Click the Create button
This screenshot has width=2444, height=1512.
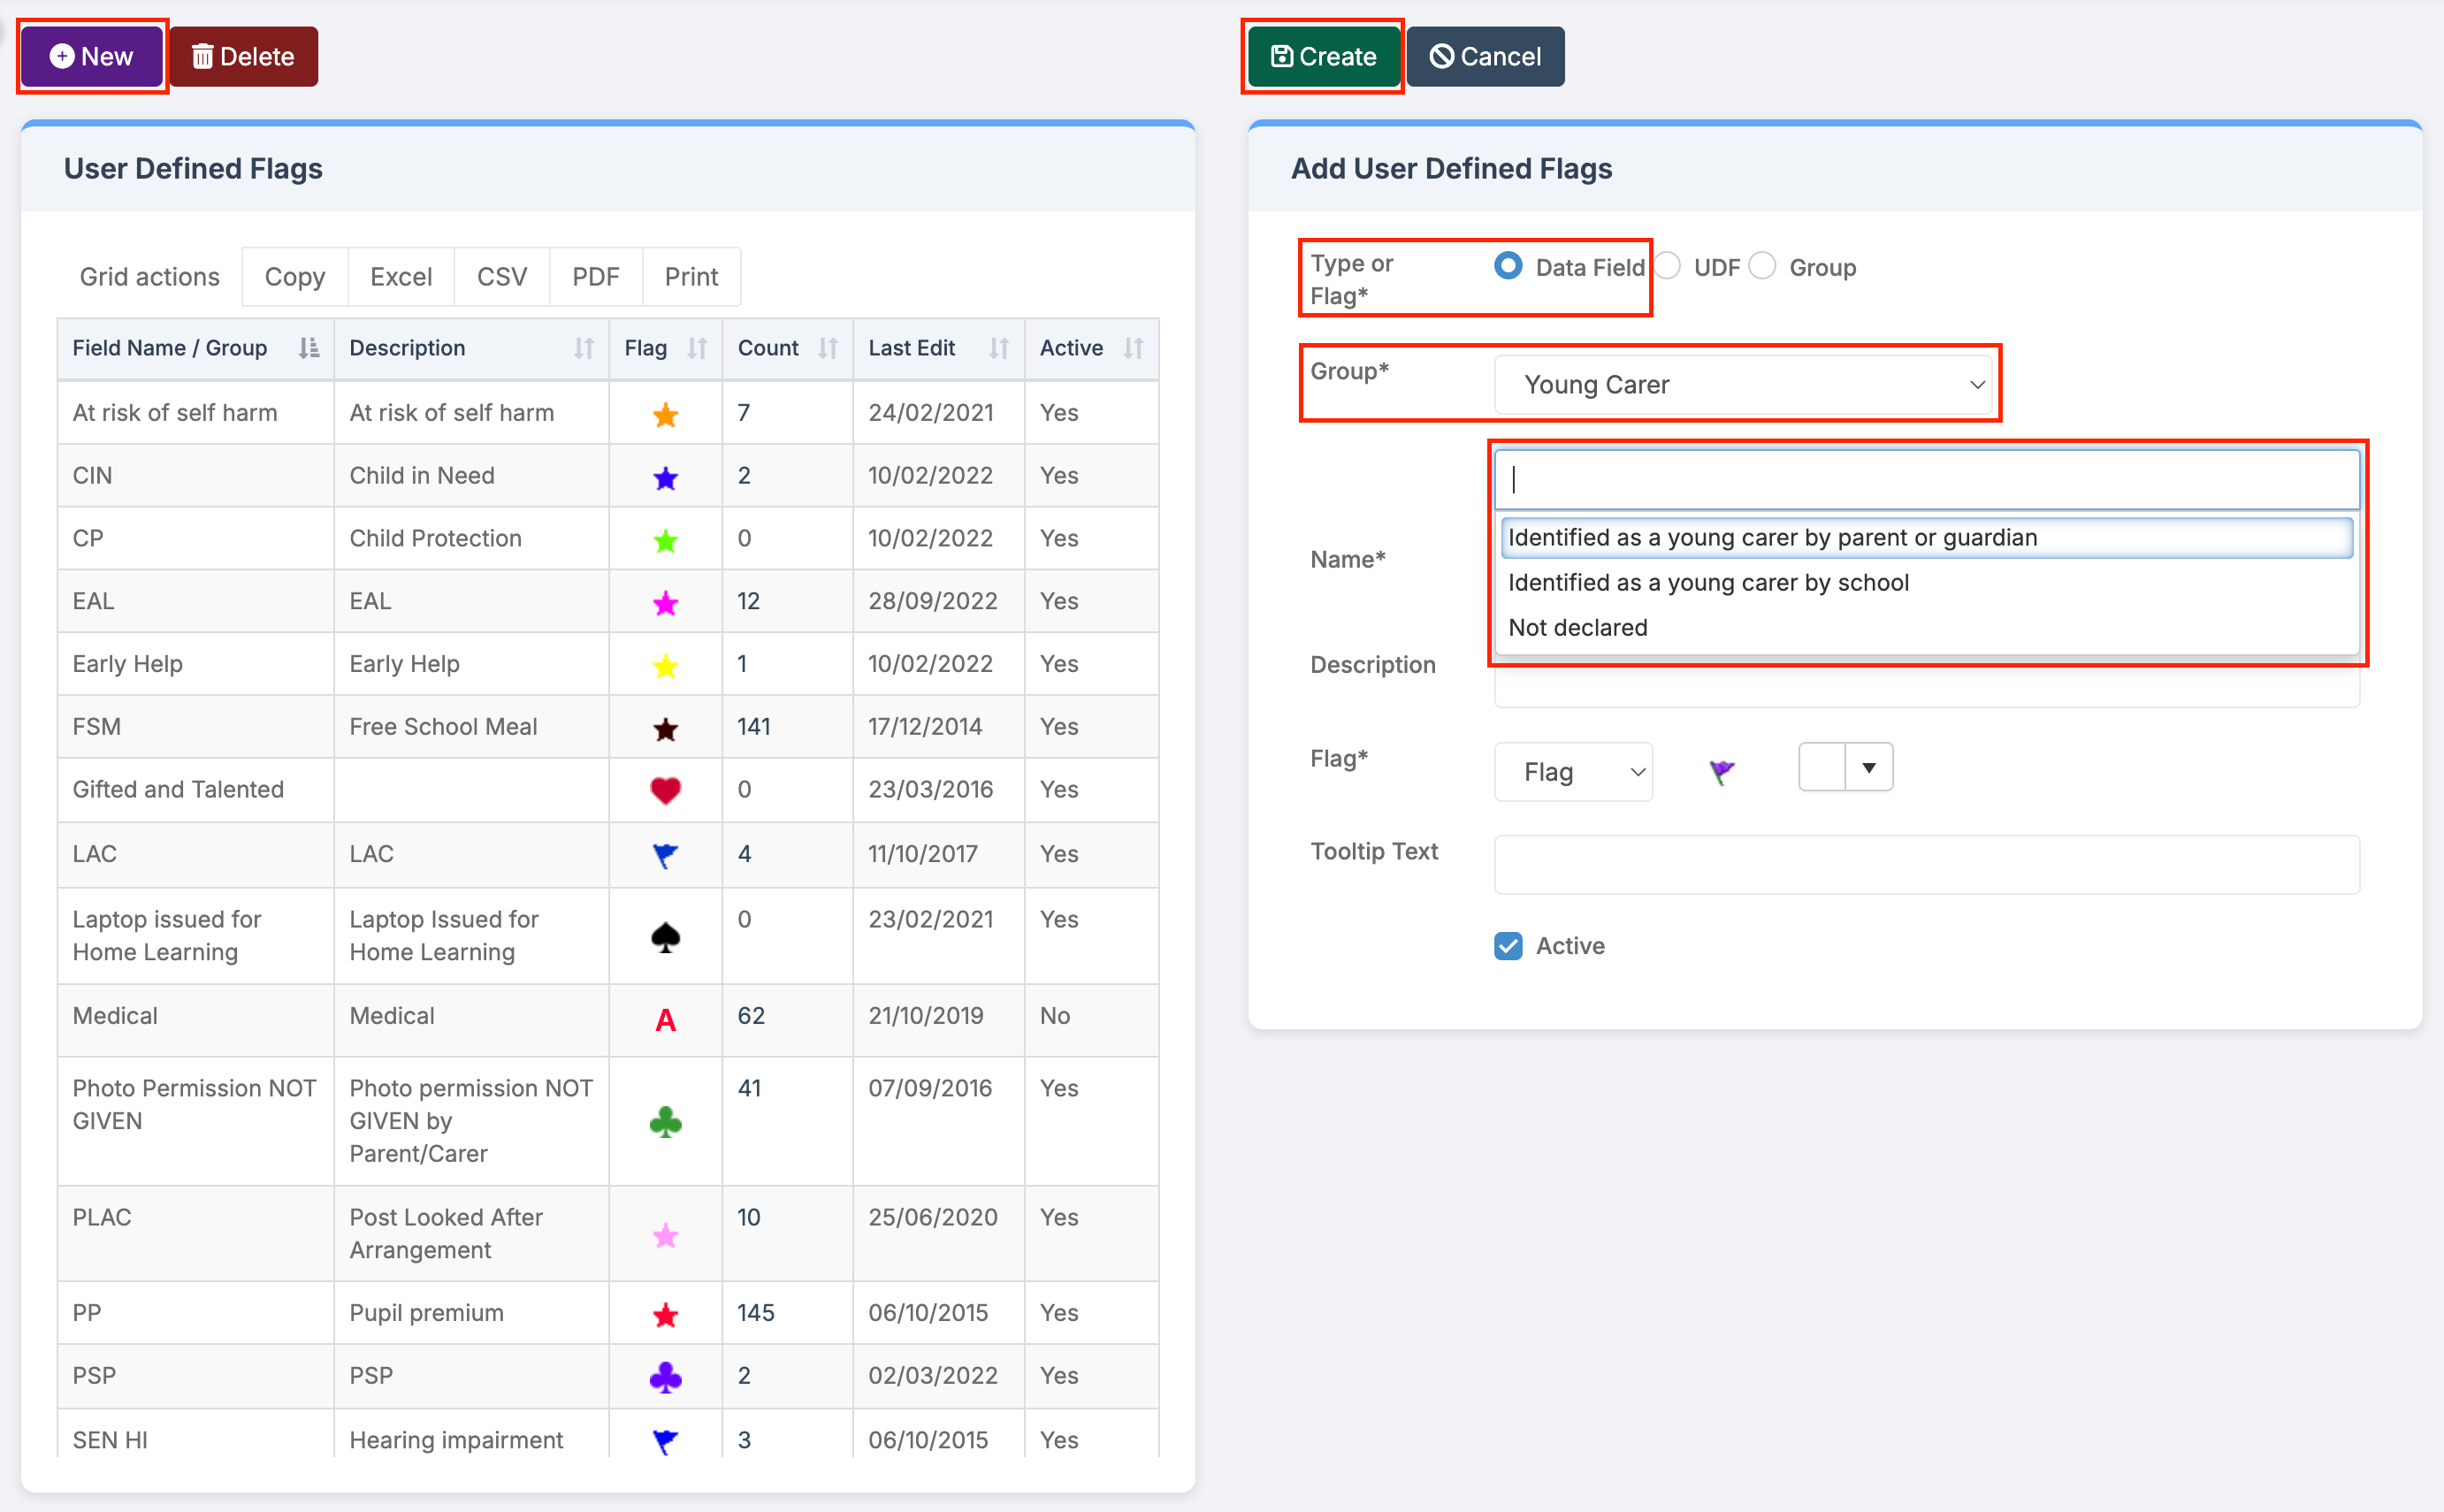pyautogui.click(x=1323, y=57)
